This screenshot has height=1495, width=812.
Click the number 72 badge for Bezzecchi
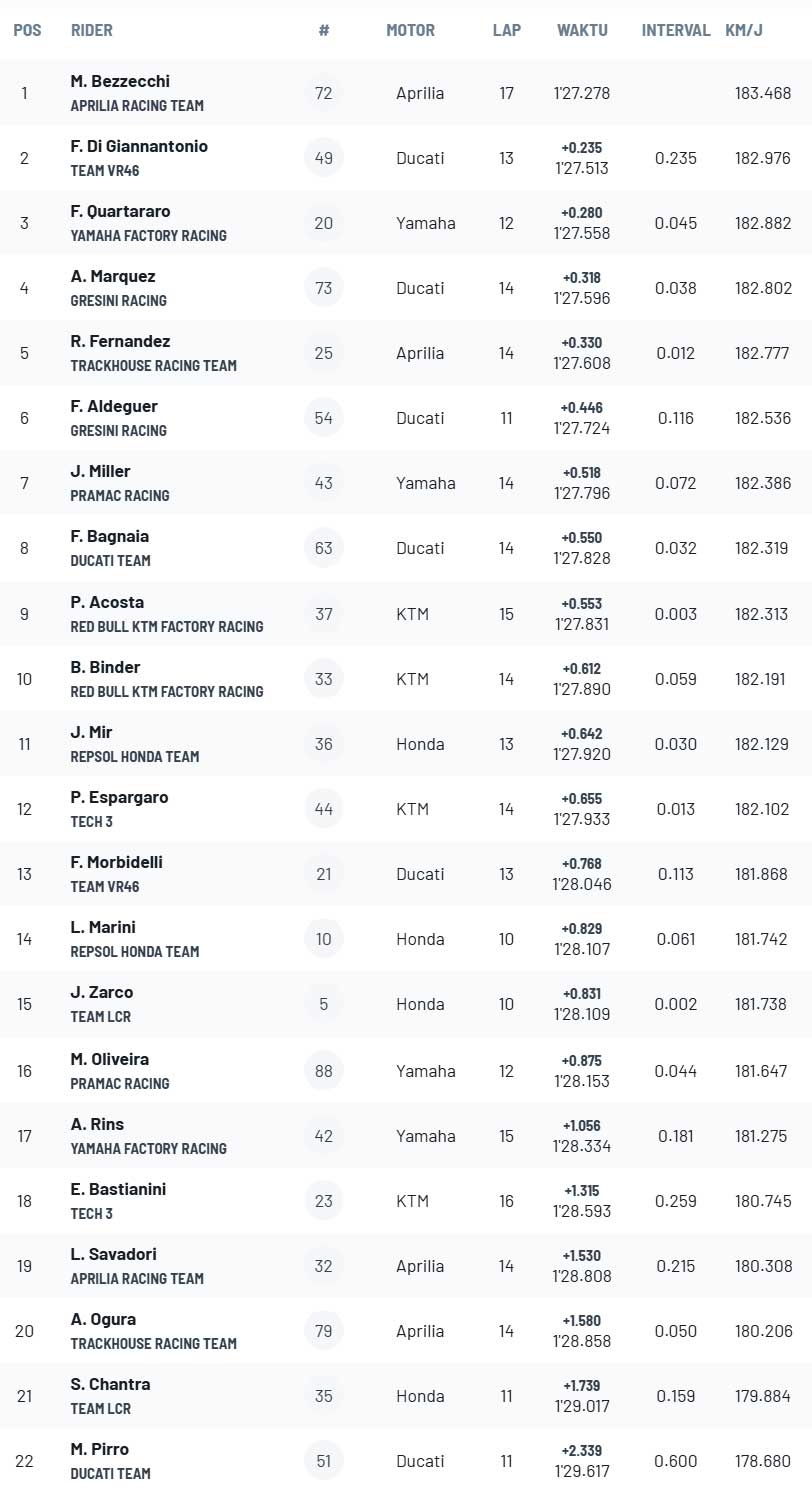point(323,93)
